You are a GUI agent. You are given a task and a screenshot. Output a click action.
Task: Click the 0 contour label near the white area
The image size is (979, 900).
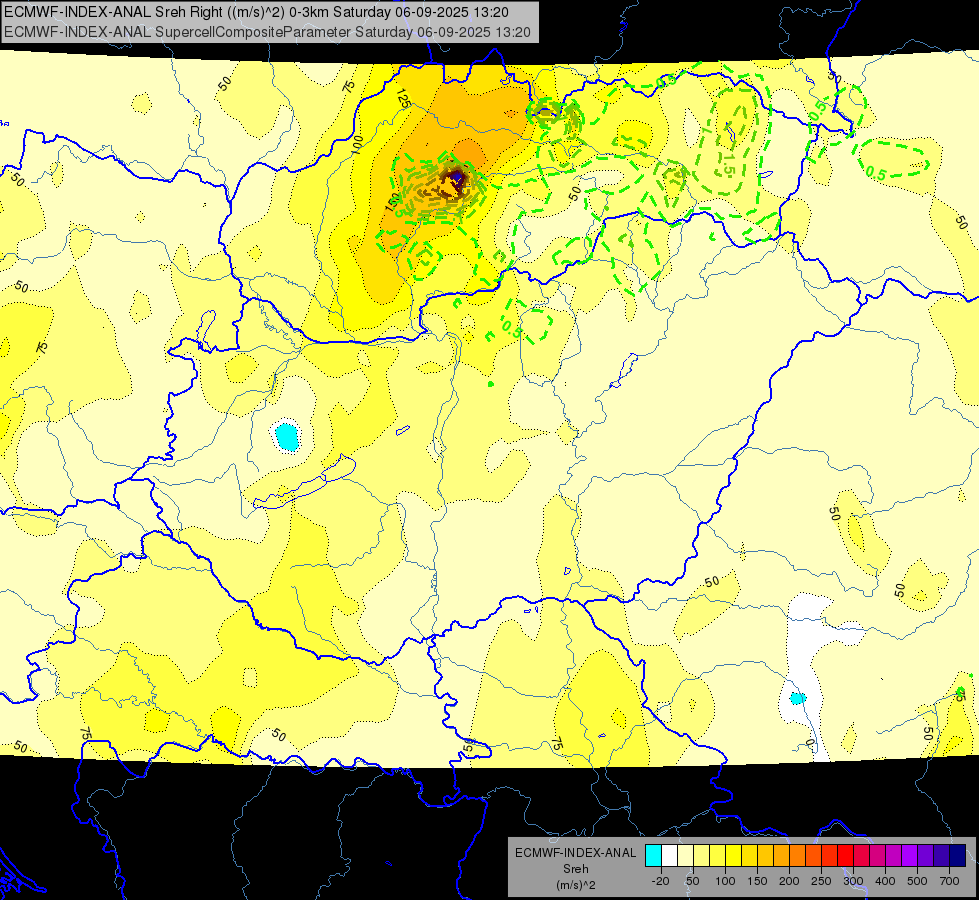tap(810, 743)
